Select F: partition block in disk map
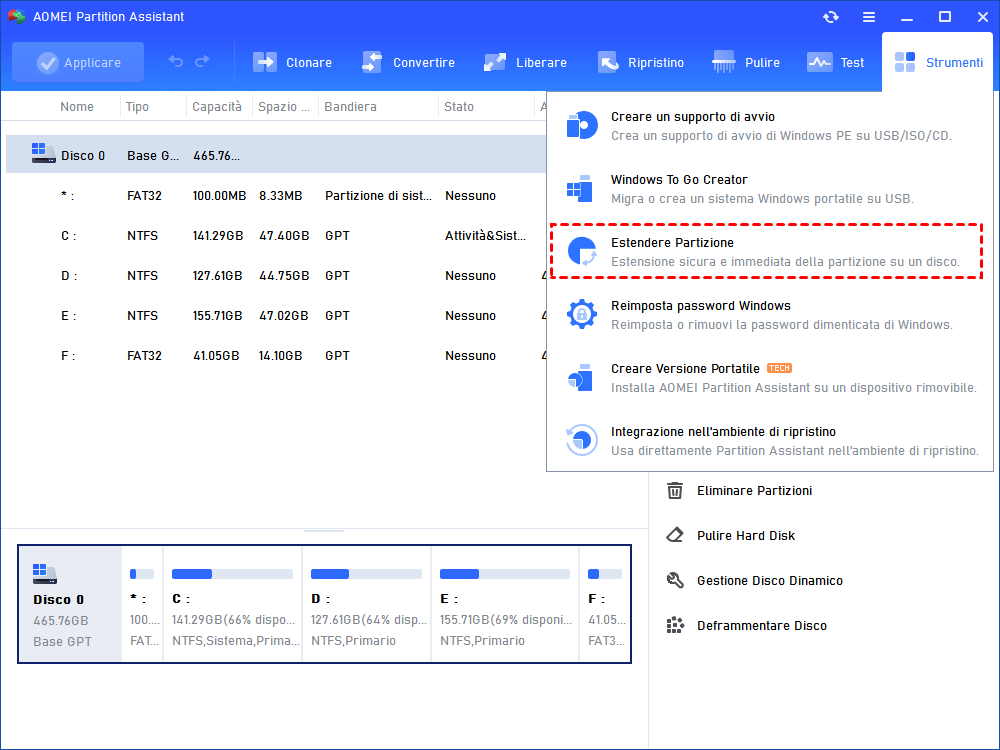The height and width of the screenshot is (750, 1000). pos(605,604)
